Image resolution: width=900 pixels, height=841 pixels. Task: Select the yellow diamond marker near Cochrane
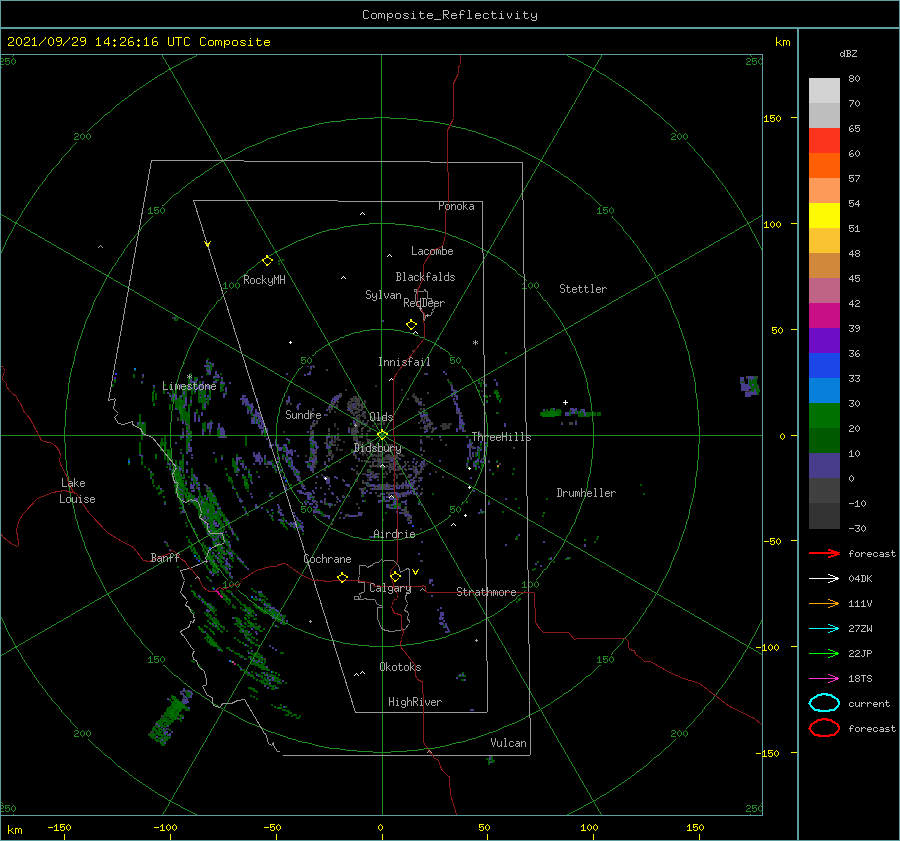coord(343,578)
